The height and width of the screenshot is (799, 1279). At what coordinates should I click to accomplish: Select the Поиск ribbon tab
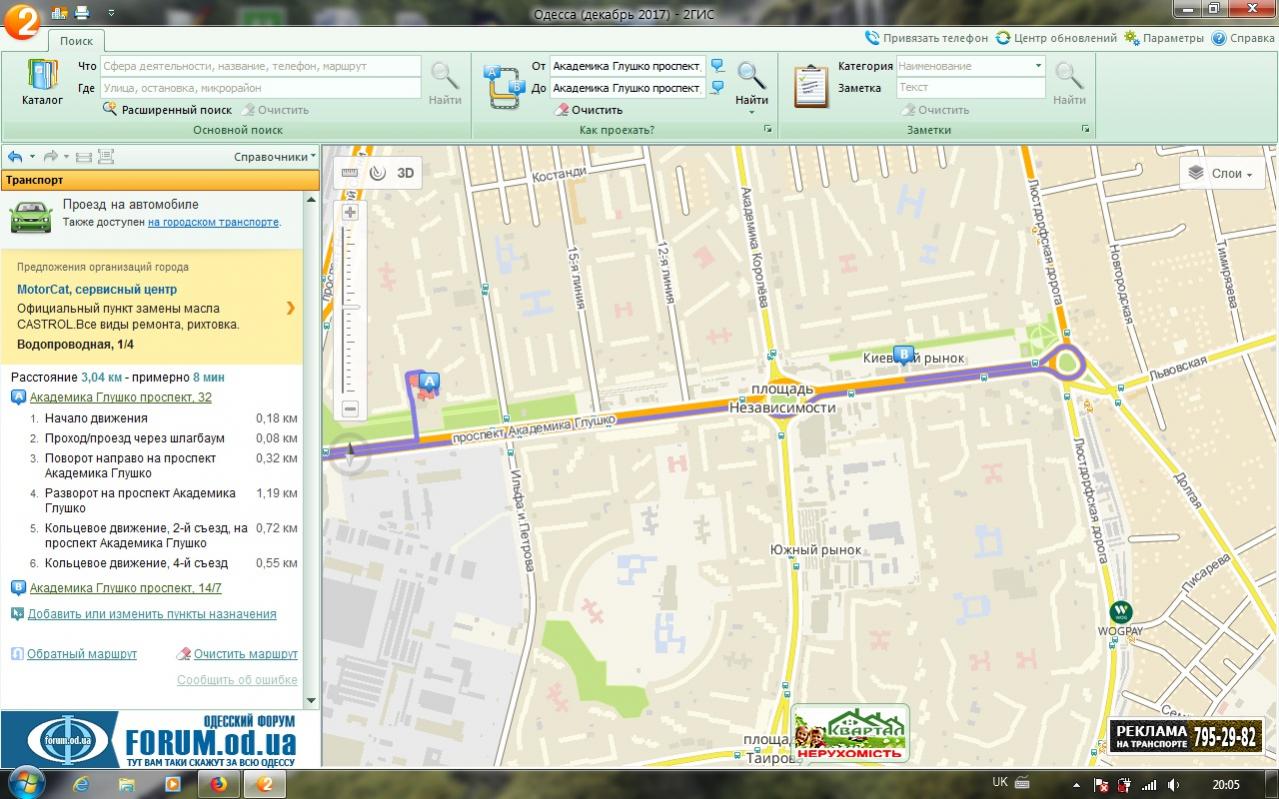[76, 41]
